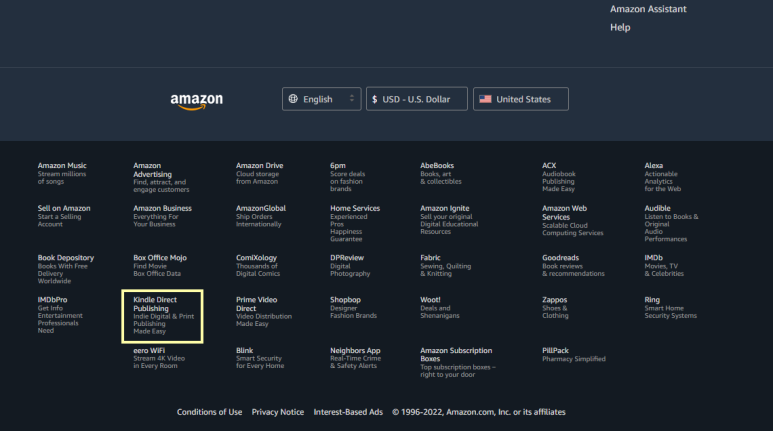Open Neighbors App link
Viewport: 773px width, 431px height.
[355, 358]
